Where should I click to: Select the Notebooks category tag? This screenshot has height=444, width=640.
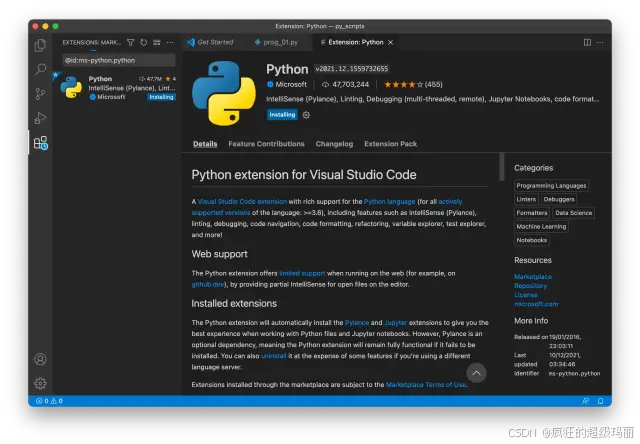pos(531,240)
